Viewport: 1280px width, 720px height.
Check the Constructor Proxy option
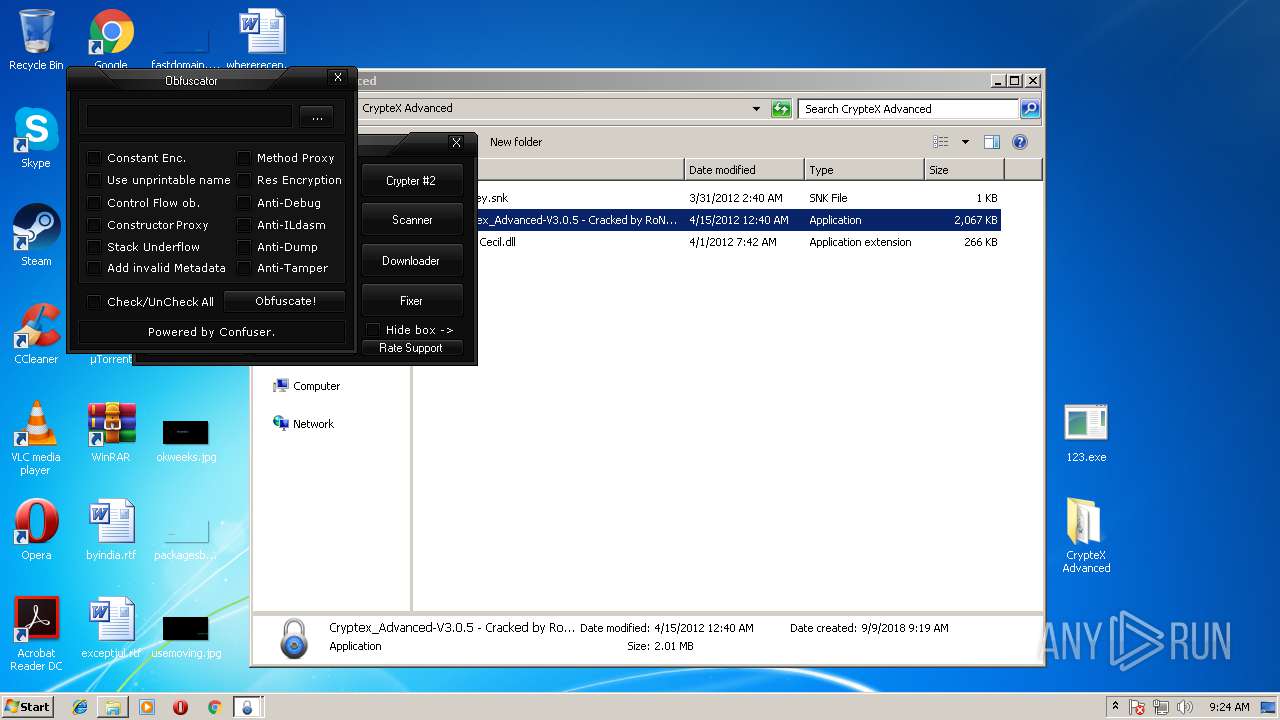pos(94,225)
